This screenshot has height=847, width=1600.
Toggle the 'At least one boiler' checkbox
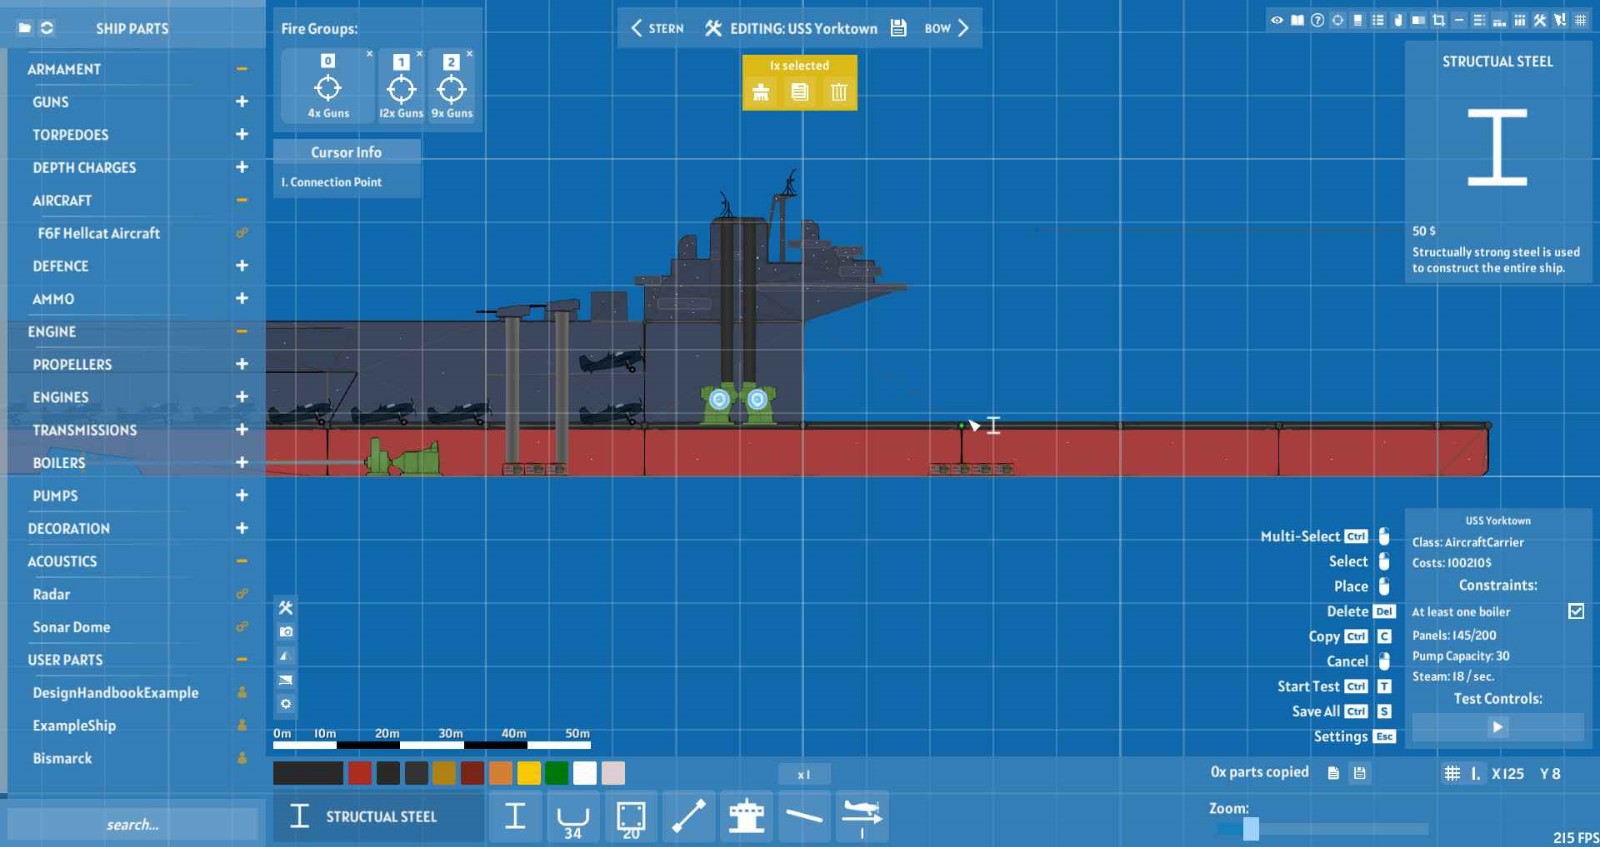1576,611
